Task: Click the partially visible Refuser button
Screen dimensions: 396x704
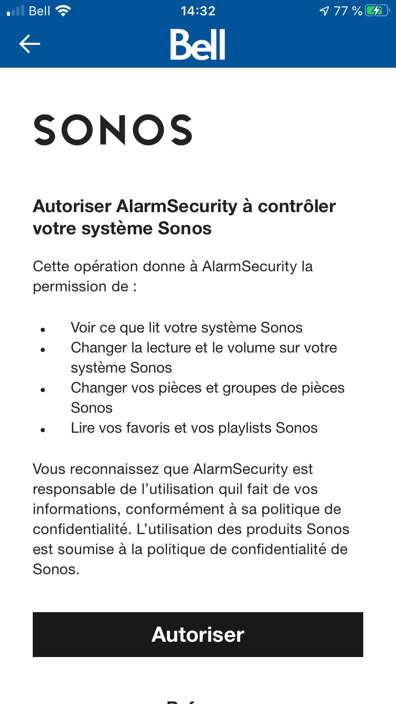Action: tap(198, 700)
